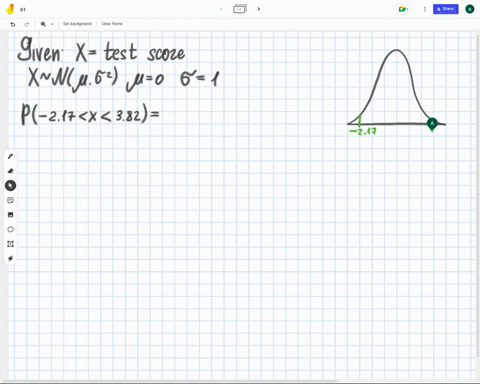Select the Pen drawing tool

[10, 156]
